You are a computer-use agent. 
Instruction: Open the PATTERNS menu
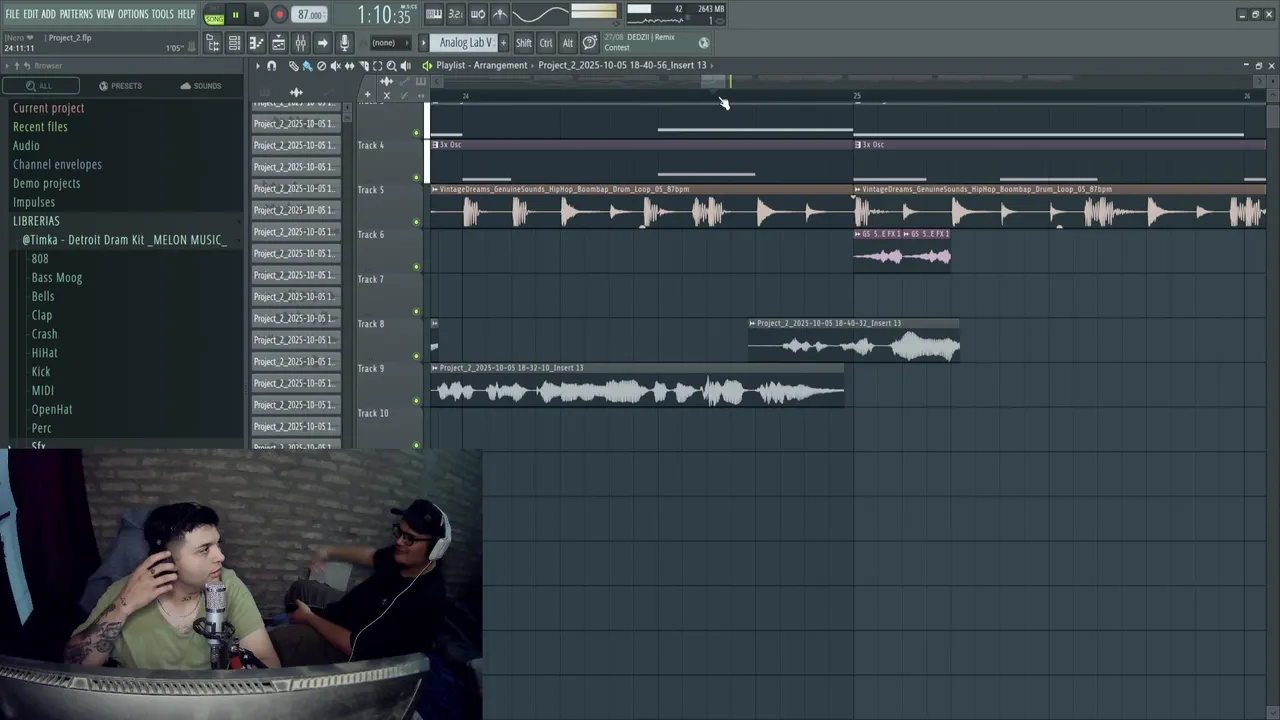[76, 14]
